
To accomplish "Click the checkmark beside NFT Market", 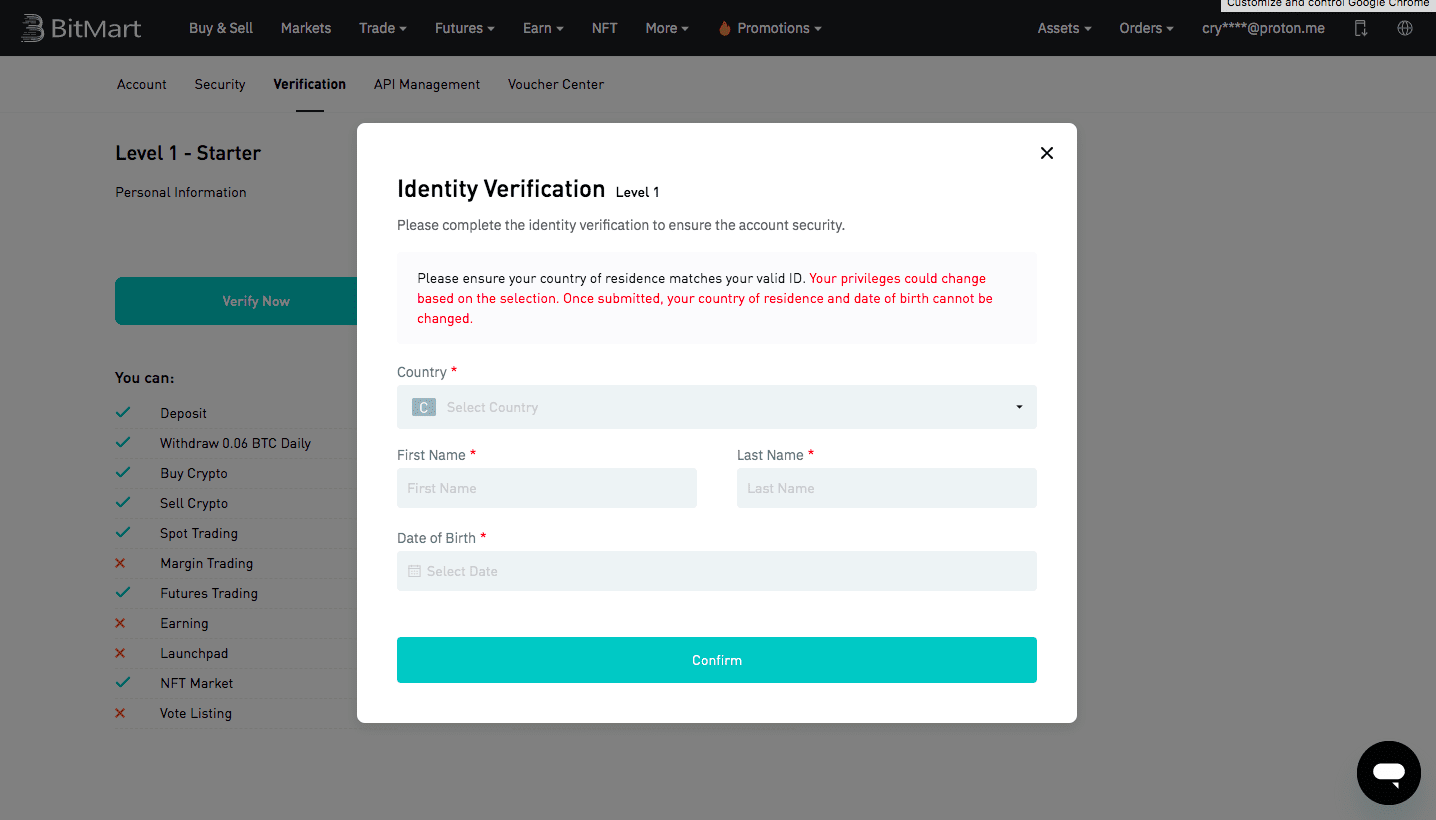I will [x=122, y=682].
